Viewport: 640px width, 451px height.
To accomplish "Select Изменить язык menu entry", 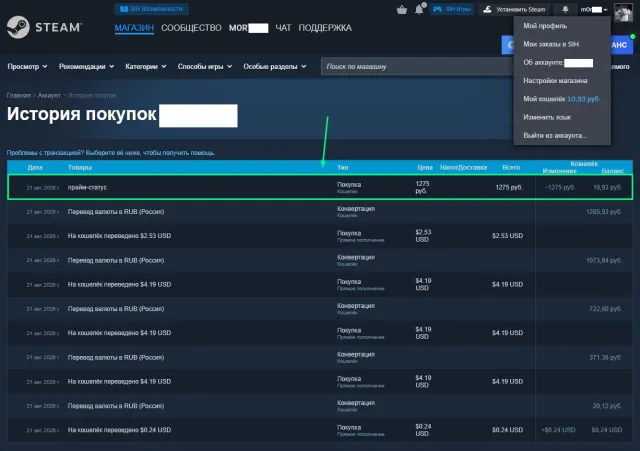I will (x=547, y=117).
